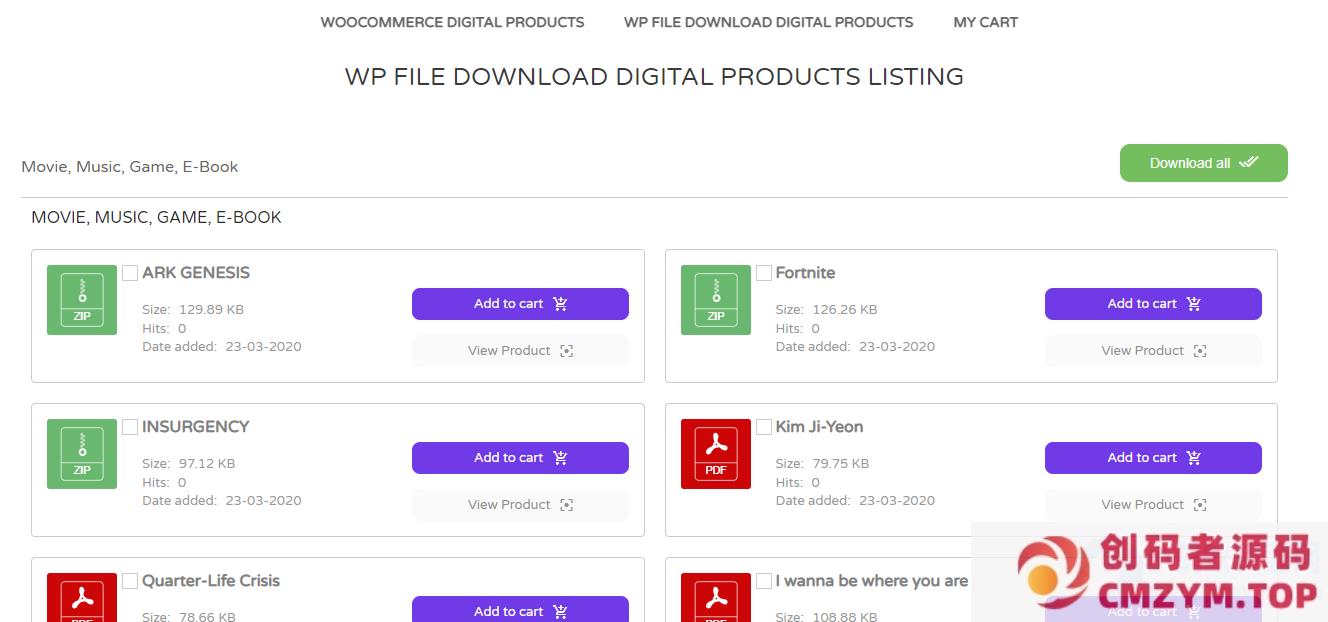Click the Fortnite ZIP file icon

click(x=715, y=300)
